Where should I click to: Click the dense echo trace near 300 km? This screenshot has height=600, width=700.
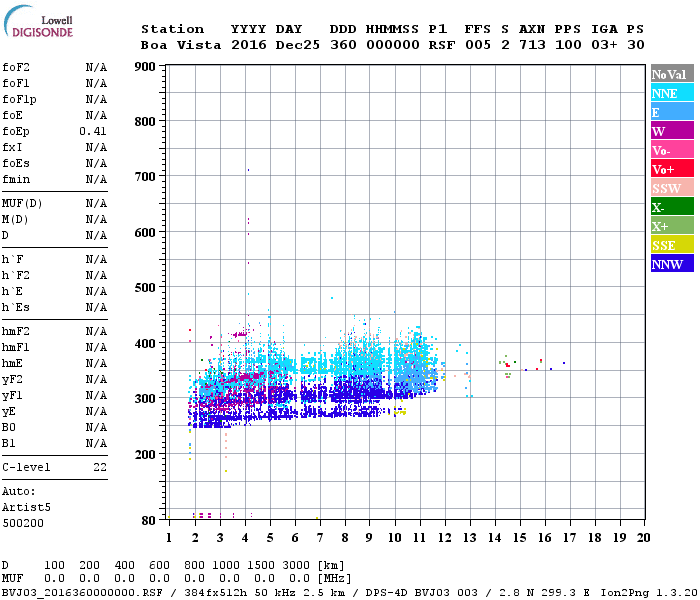pyautogui.click(x=339, y=395)
